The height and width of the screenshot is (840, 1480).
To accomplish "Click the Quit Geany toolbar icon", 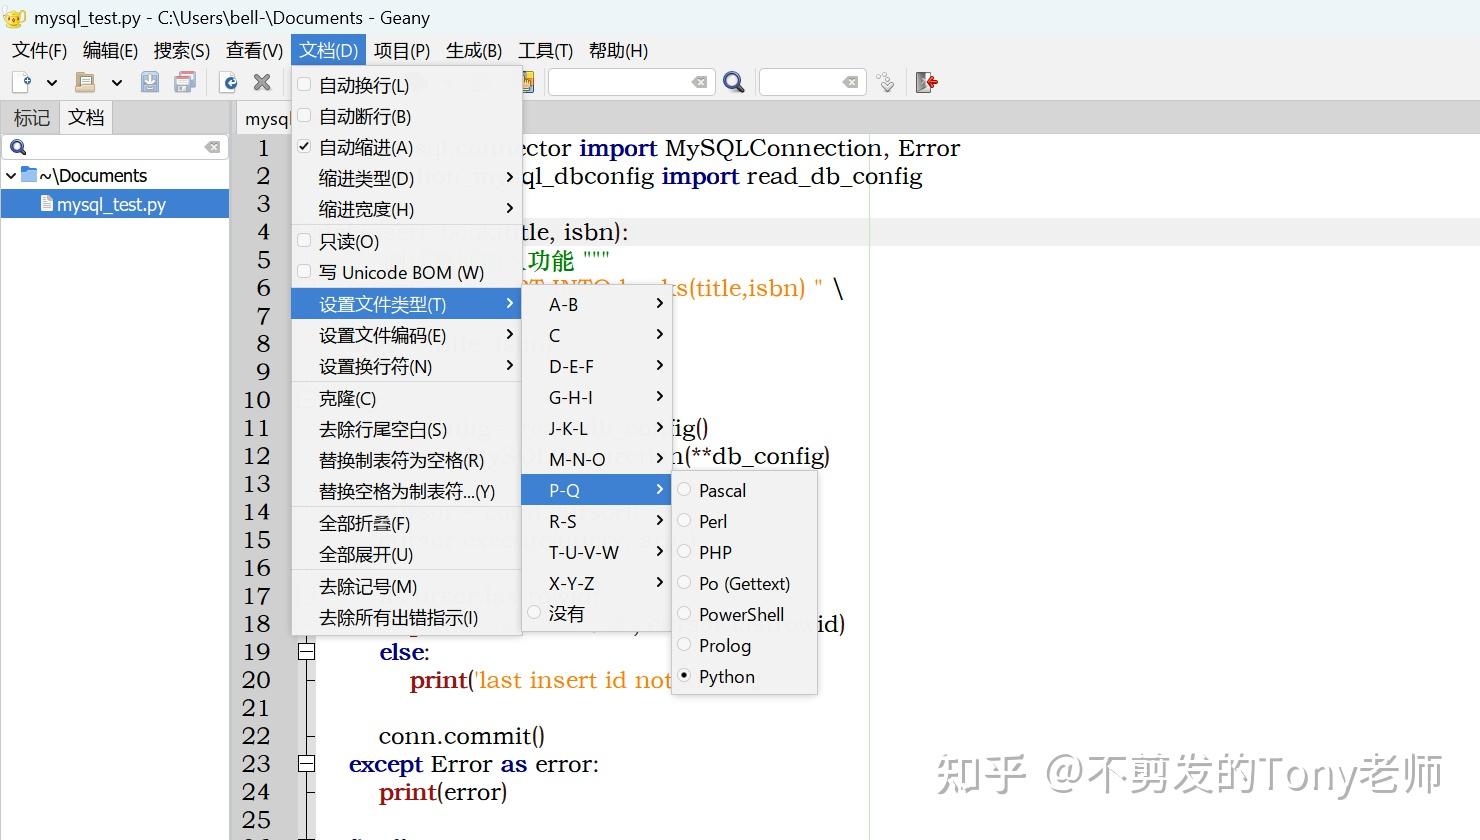I will tap(927, 82).
